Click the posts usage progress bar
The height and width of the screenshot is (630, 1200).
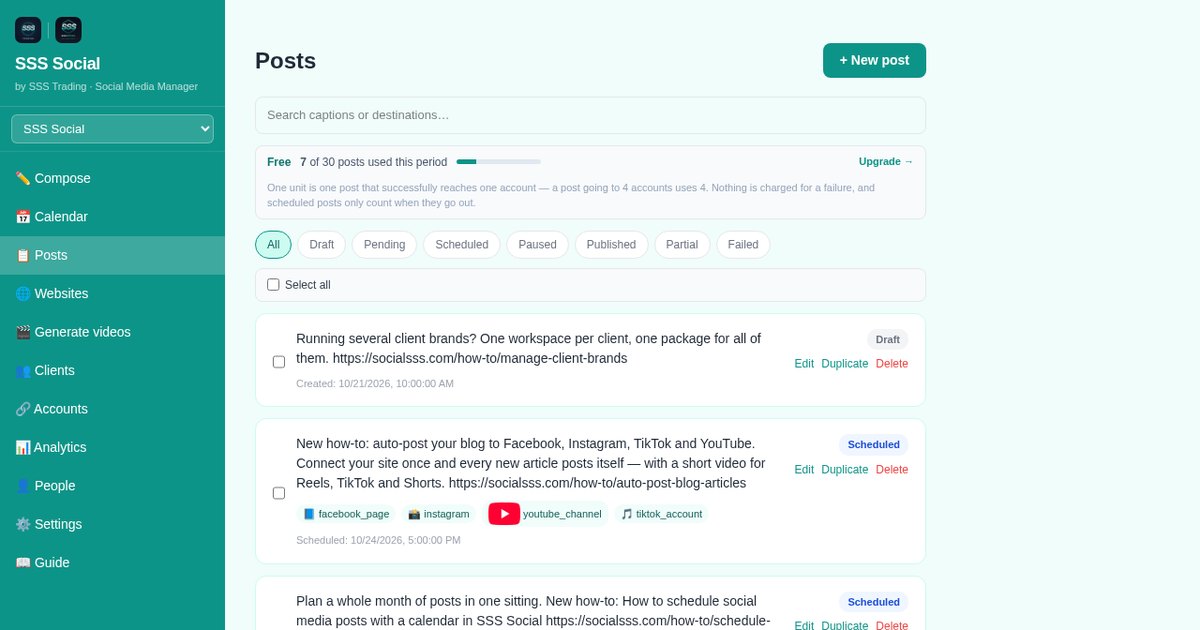[x=498, y=162]
